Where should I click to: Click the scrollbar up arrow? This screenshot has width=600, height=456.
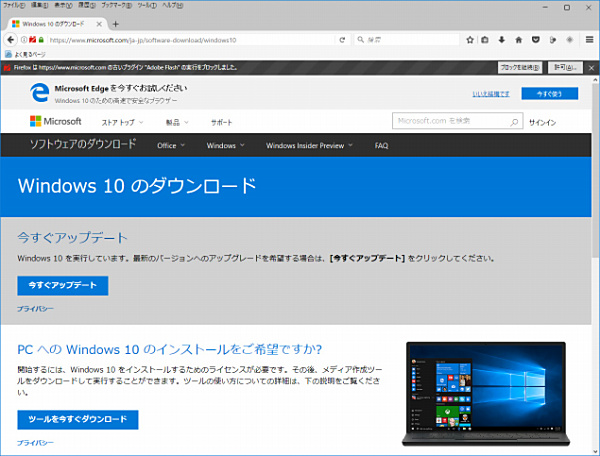pyautogui.click(x=595, y=80)
